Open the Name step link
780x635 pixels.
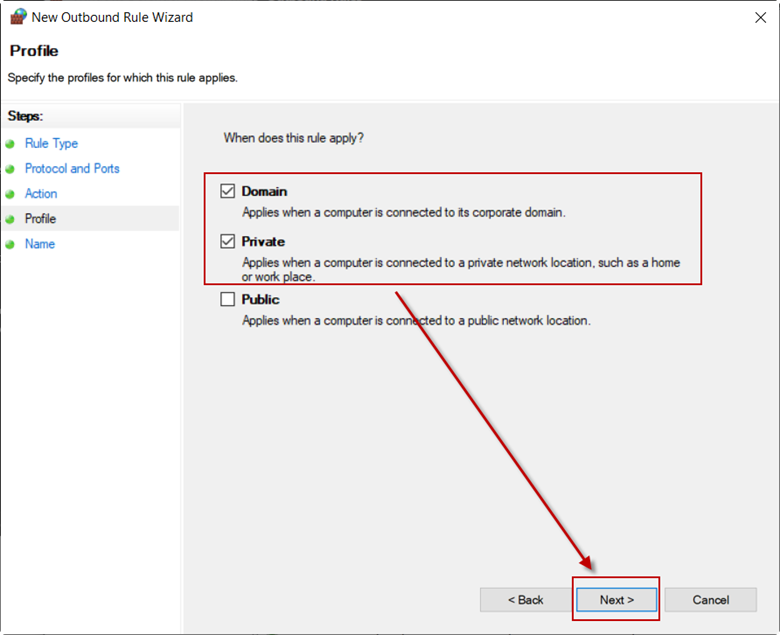[x=40, y=244]
